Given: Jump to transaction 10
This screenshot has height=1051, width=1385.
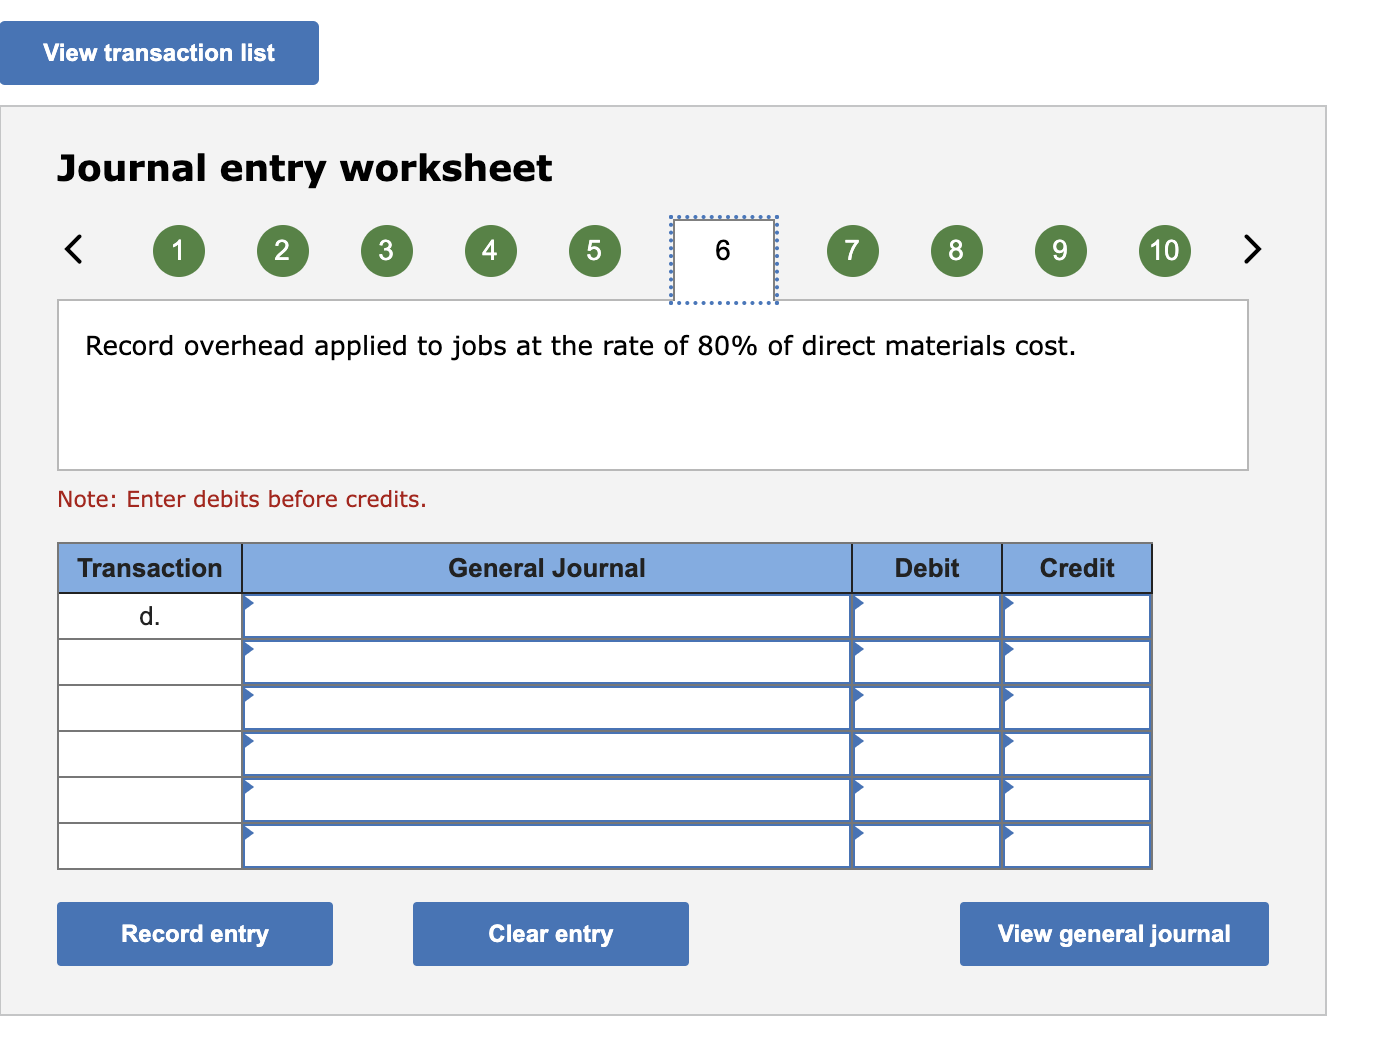Looking at the screenshot, I should (x=1164, y=251).
